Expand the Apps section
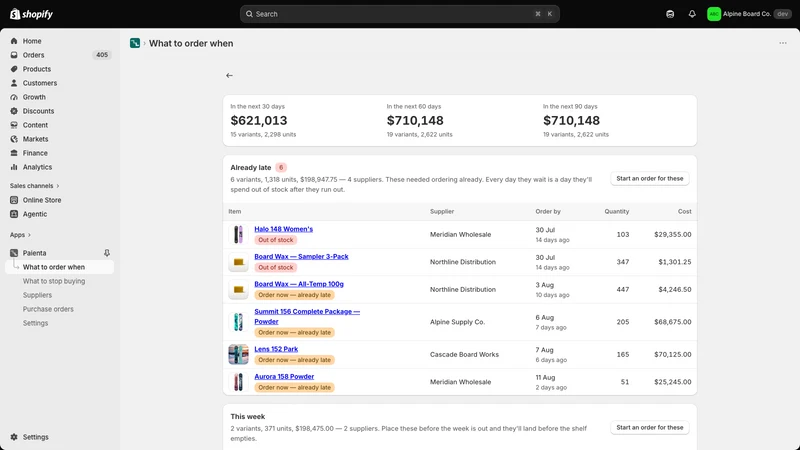Viewport: 800px width, 450px height. 20,235
